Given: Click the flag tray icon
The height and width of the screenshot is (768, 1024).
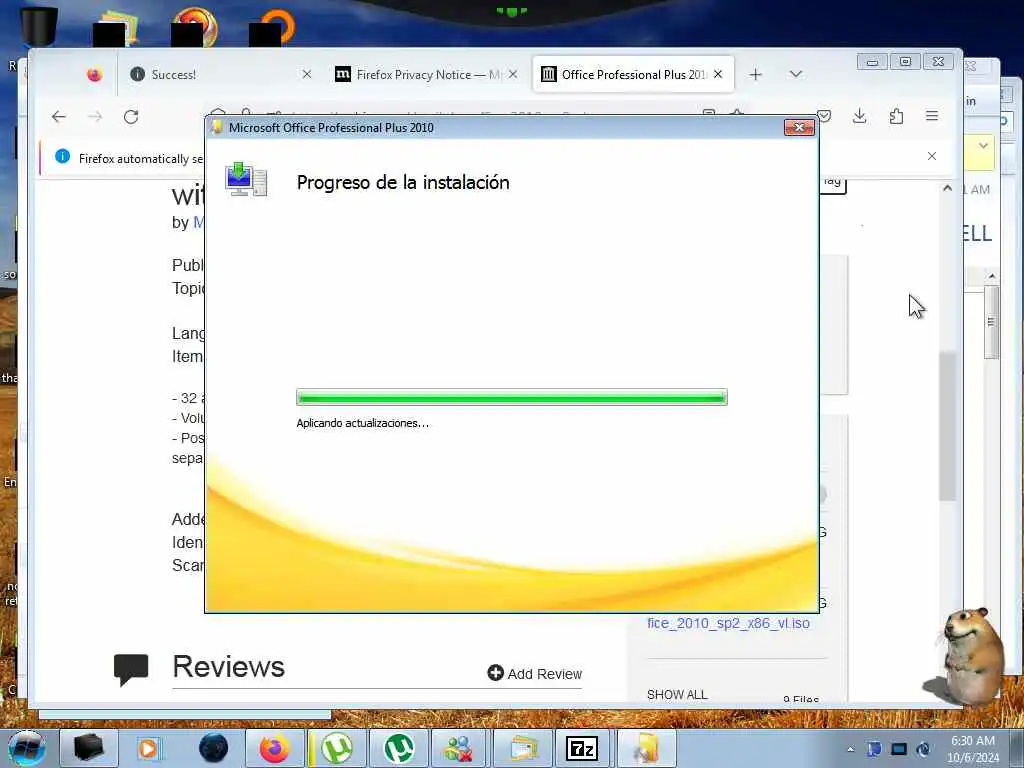Looking at the screenshot, I should (874, 750).
